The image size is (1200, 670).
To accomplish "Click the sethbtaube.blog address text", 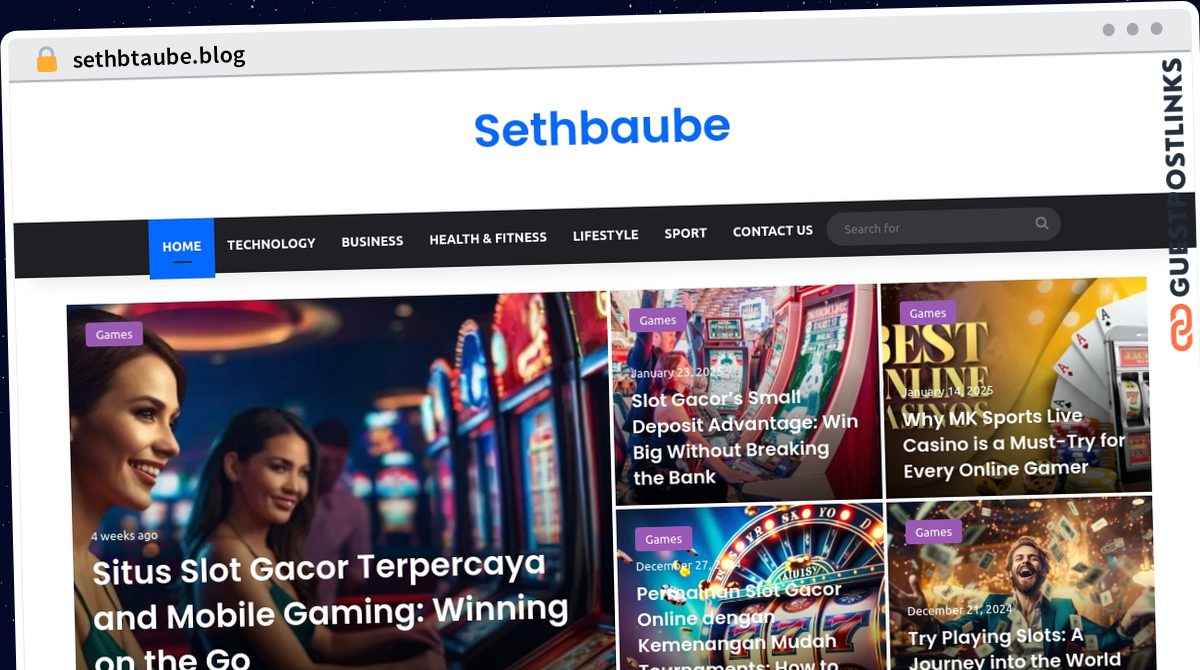I will coord(159,58).
